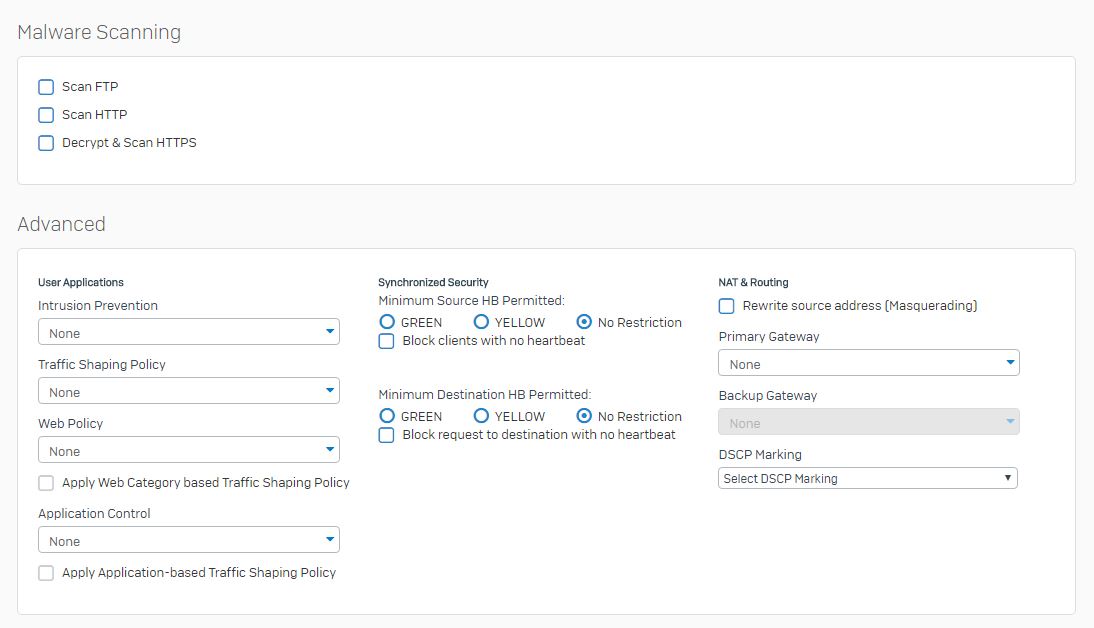The height and width of the screenshot is (628, 1094).
Task: Open the Select DSCP Marking dropdown
Action: [867, 478]
